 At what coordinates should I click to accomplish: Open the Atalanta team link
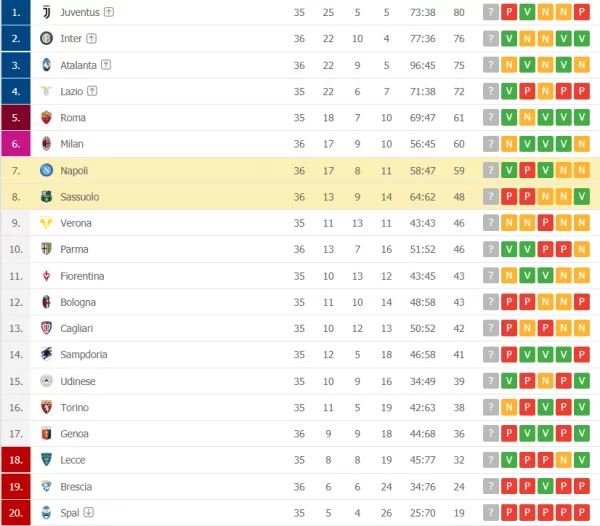point(78,65)
